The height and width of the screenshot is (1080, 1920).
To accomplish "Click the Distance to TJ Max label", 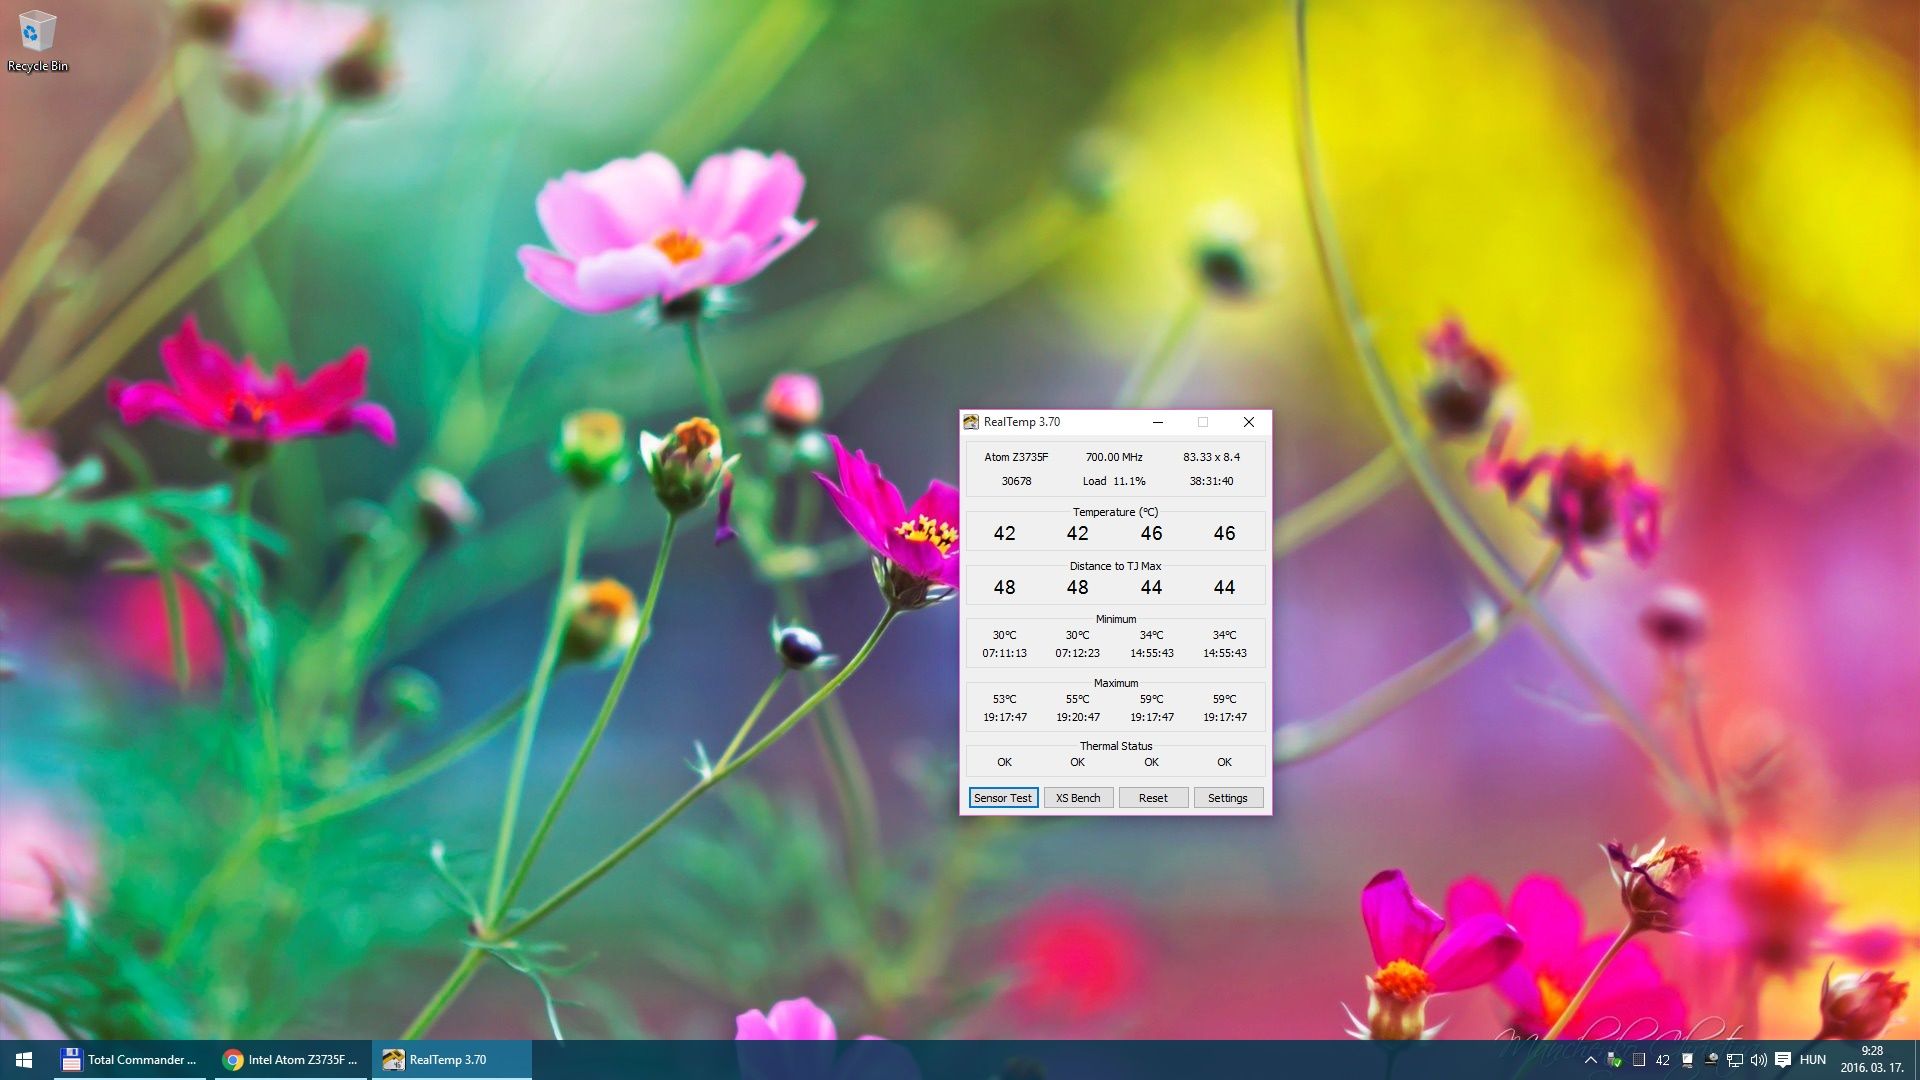I will coord(1116,566).
